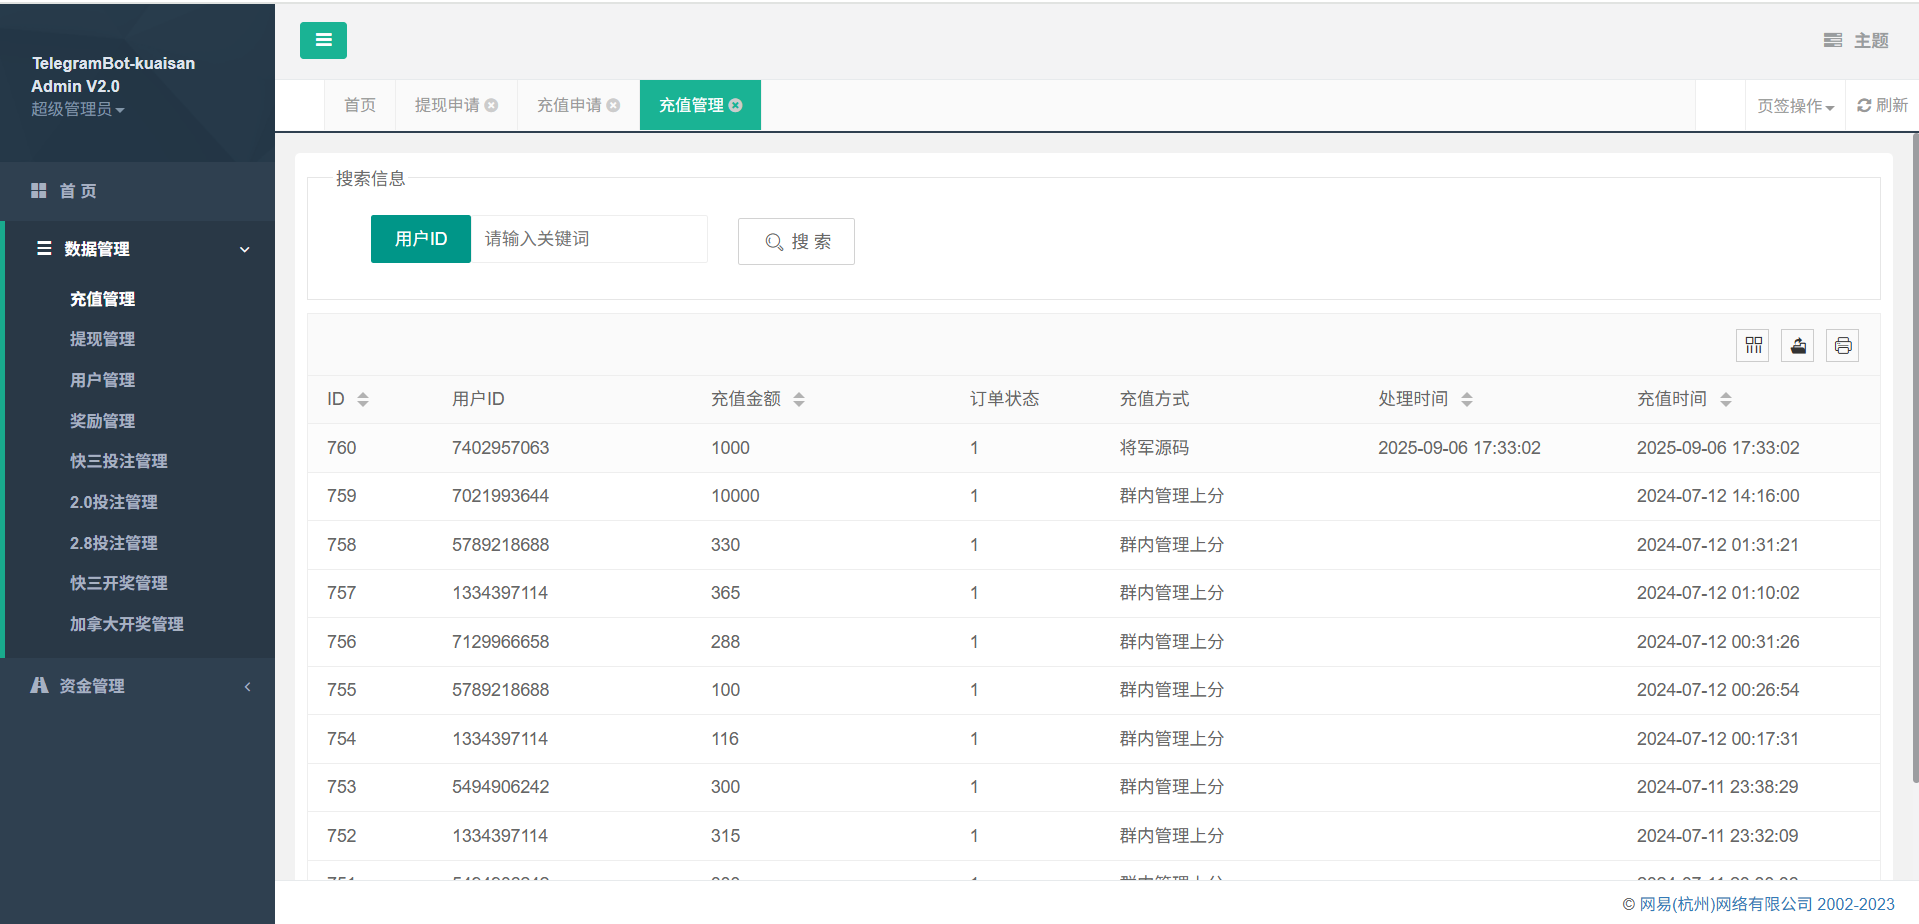Click the print table icon
The image size is (1919, 924).
coord(1842,346)
